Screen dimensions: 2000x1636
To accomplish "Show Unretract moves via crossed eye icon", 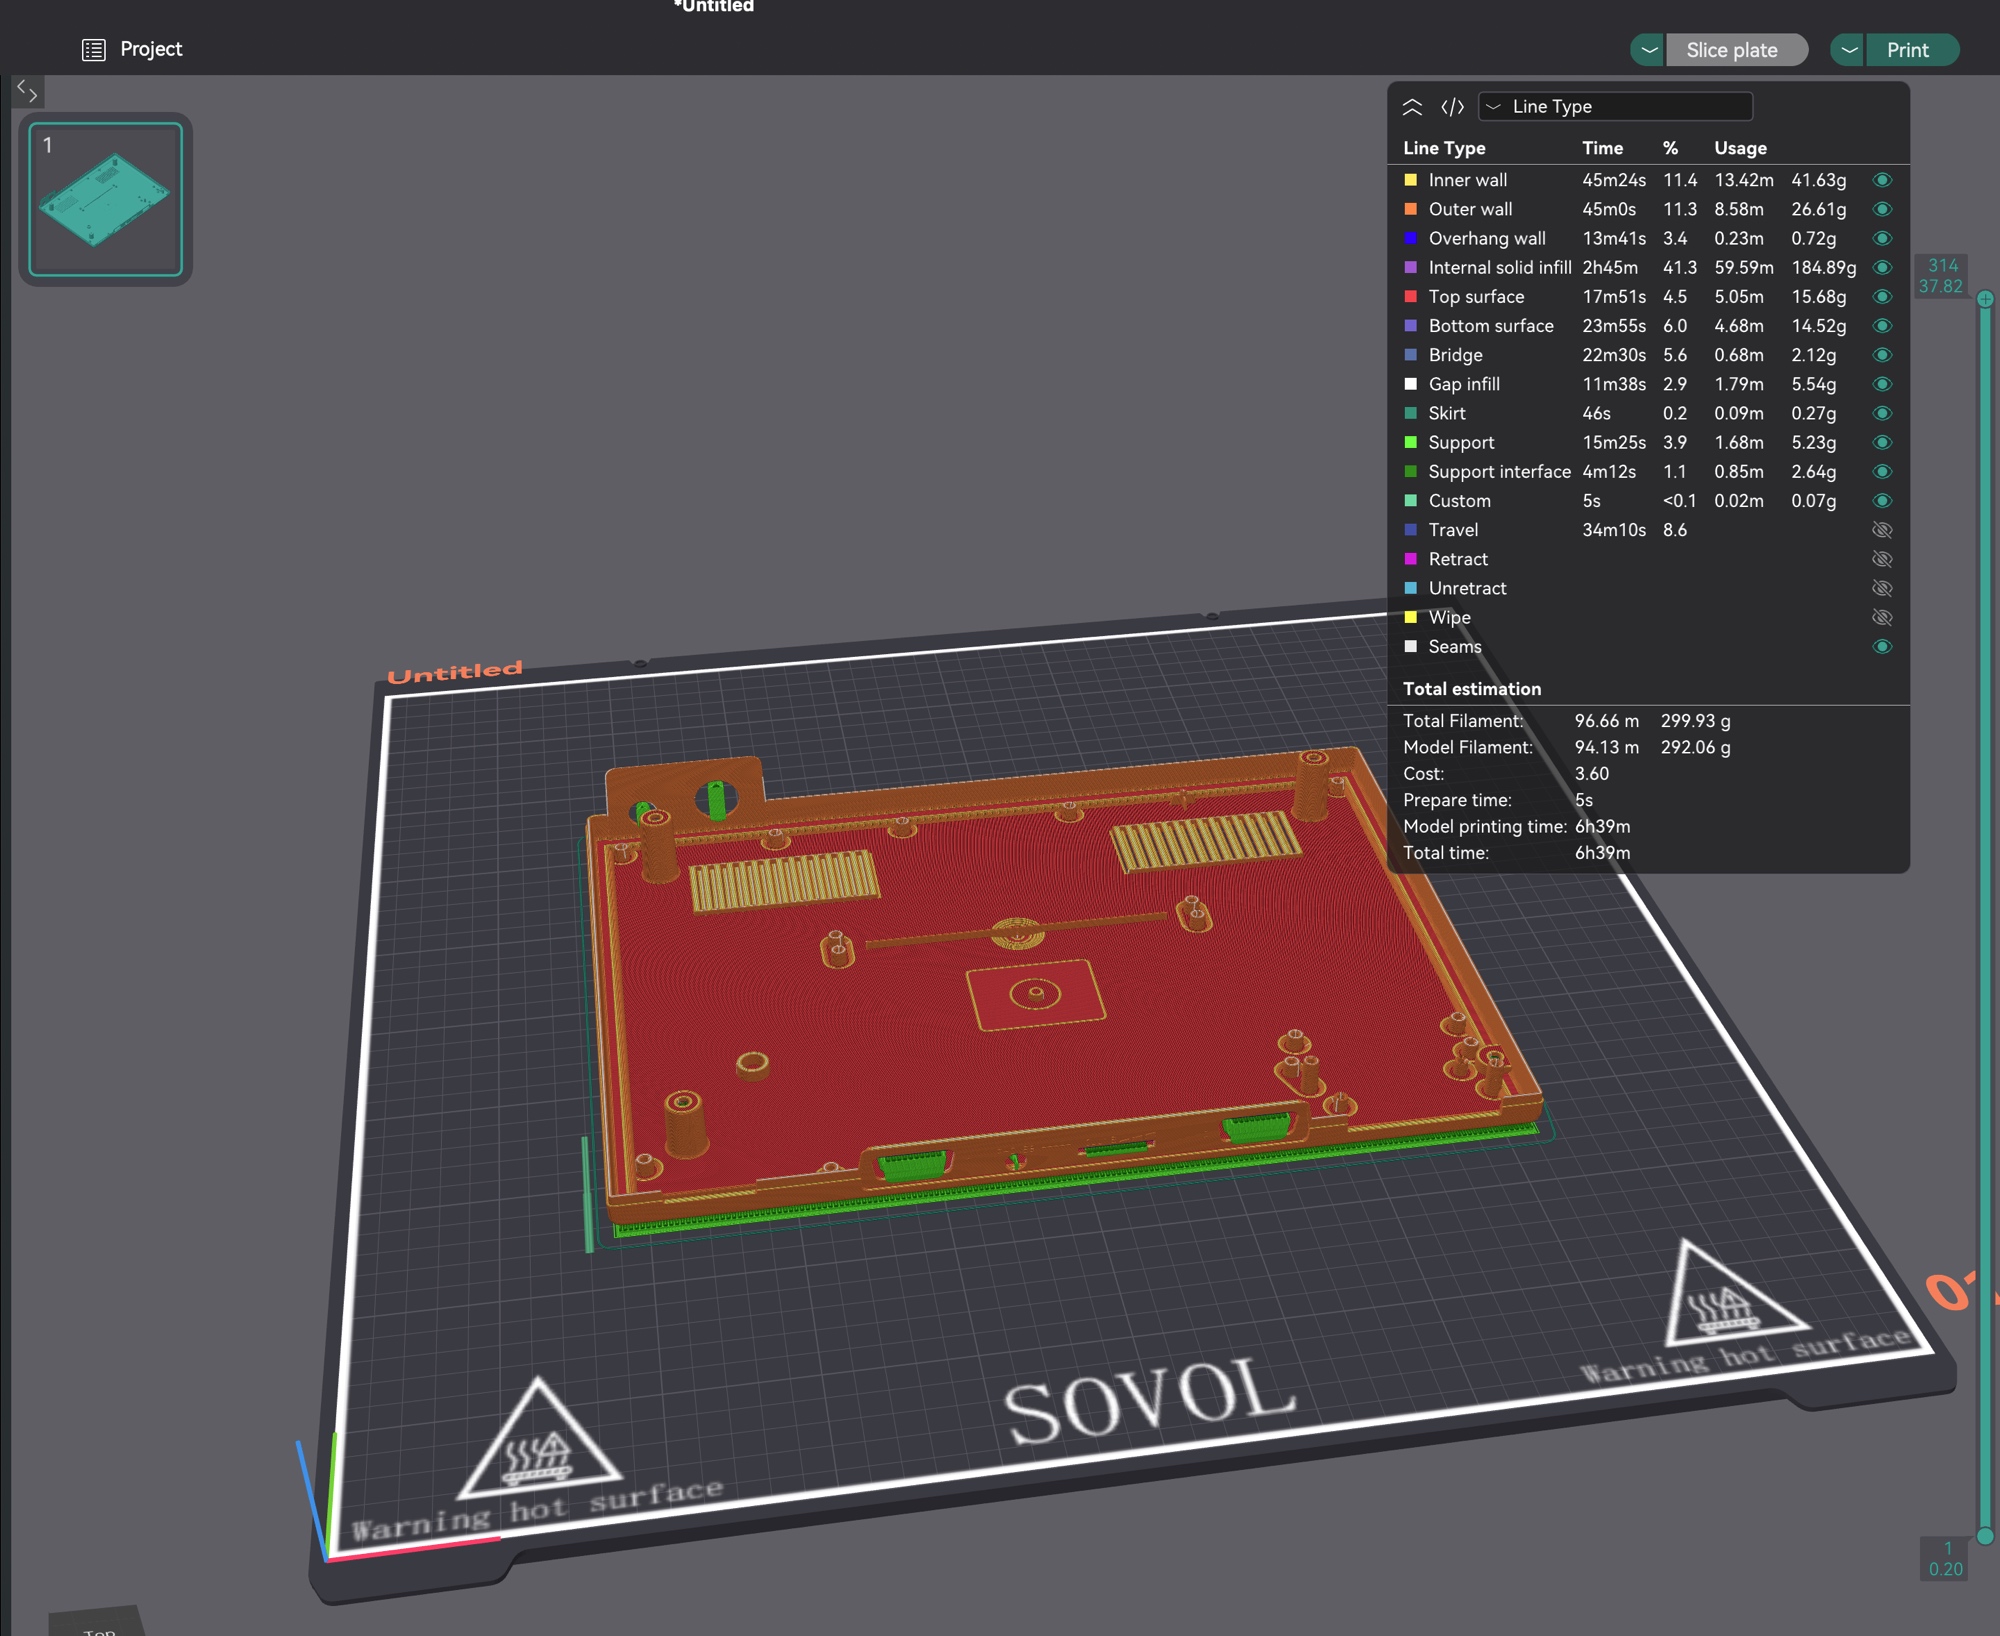I will click(x=1881, y=588).
